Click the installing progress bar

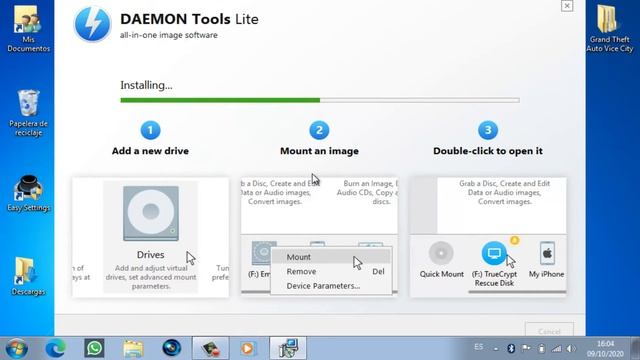320,100
